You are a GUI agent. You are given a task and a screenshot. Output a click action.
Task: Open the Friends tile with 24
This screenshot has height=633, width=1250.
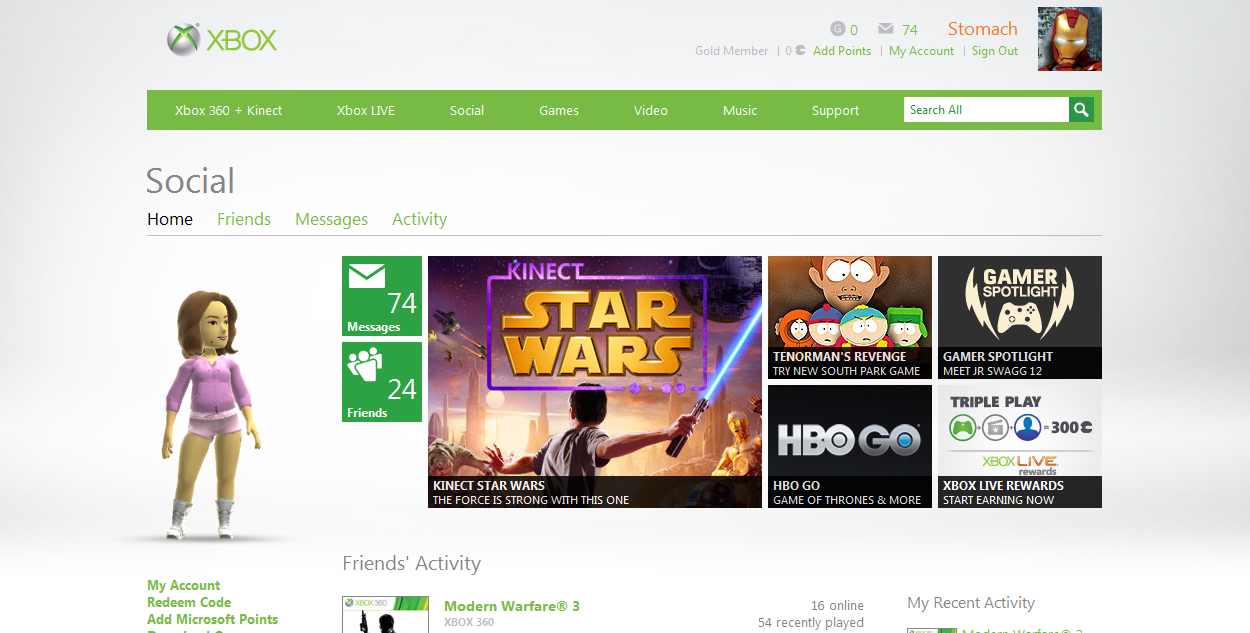pyautogui.click(x=382, y=382)
